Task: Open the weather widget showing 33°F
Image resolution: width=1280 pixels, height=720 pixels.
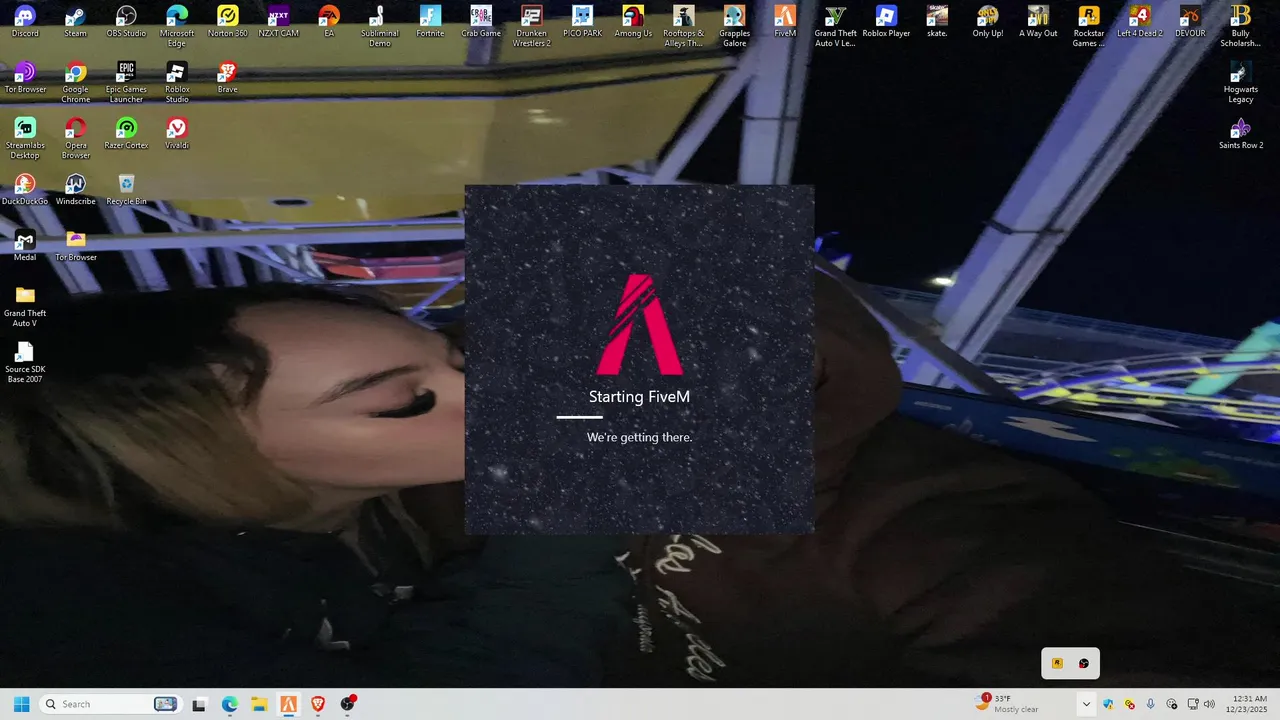Action: 1008,704
